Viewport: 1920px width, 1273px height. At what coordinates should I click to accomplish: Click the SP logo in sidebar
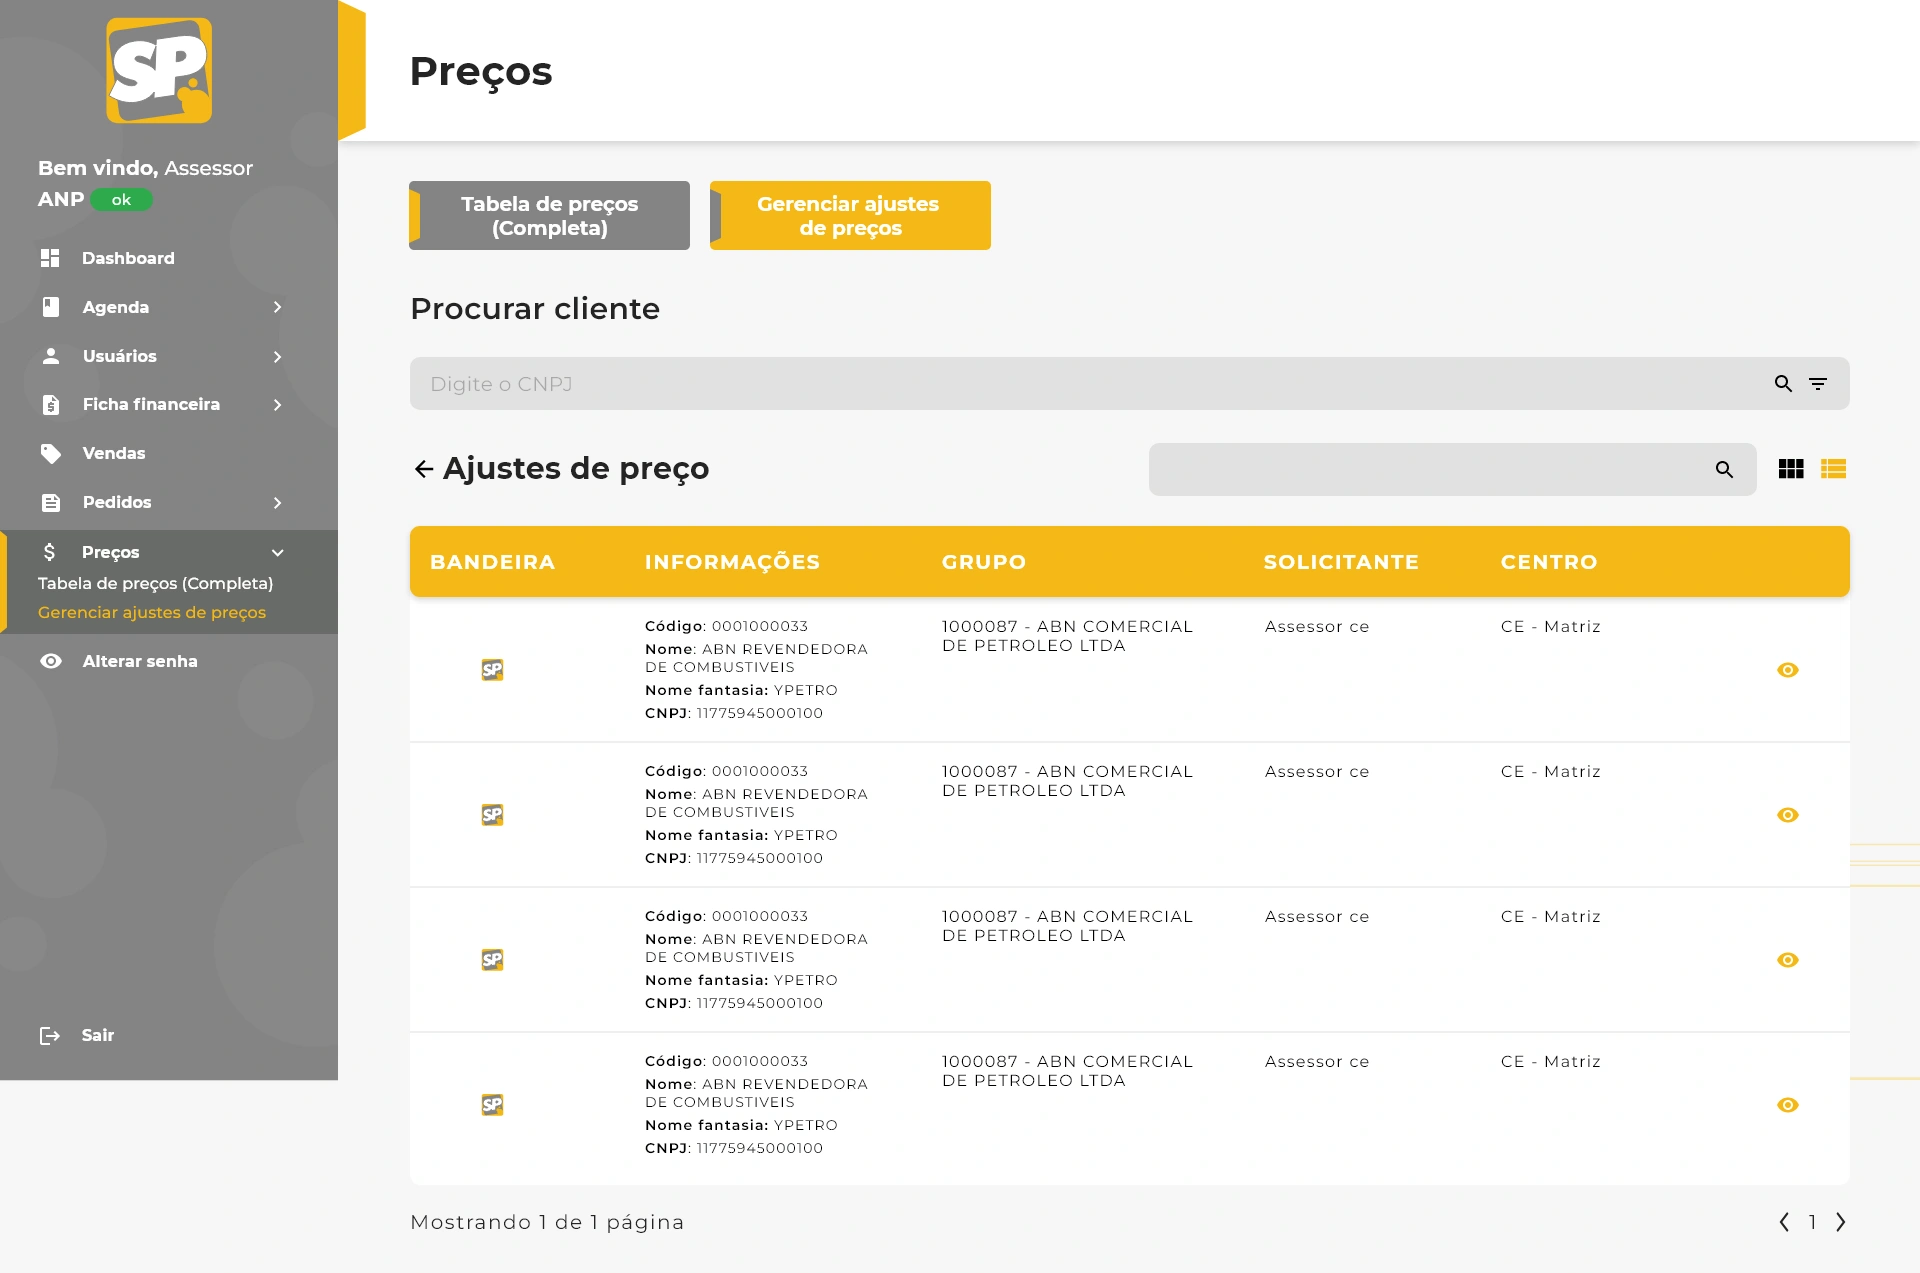(159, 71)
